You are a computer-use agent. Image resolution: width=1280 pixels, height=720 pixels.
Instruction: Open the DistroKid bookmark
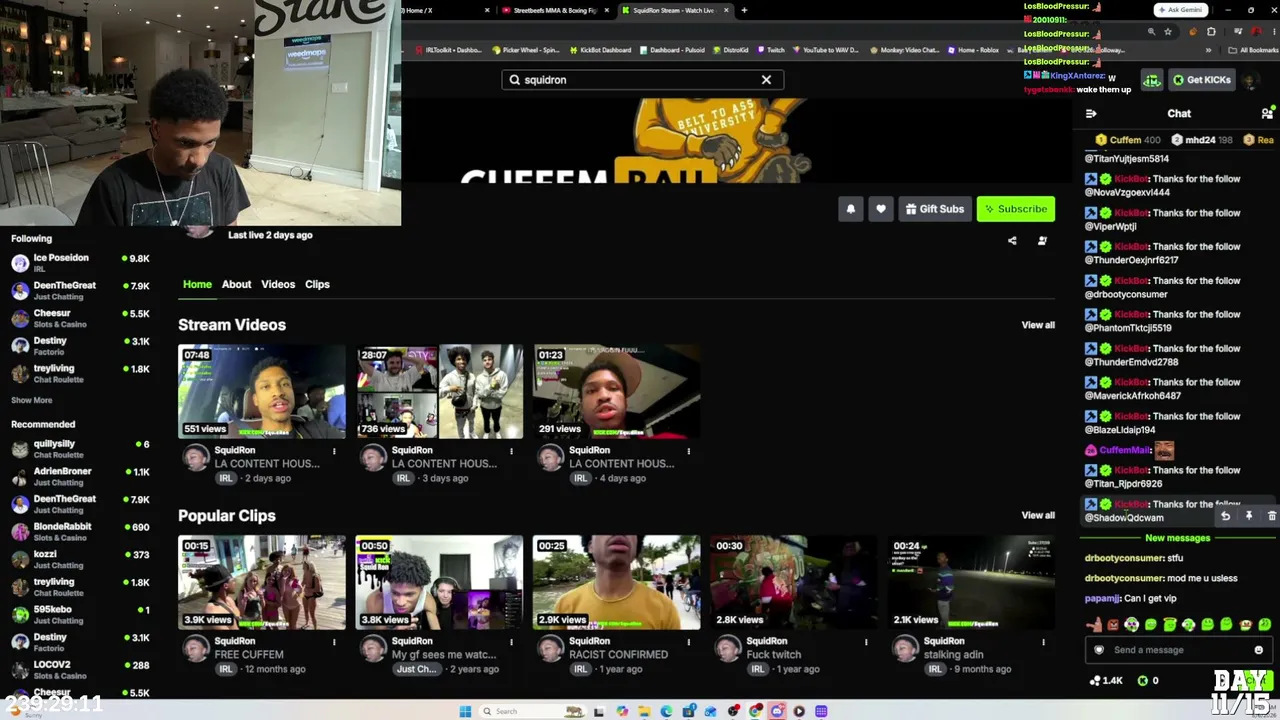(730, 50)
